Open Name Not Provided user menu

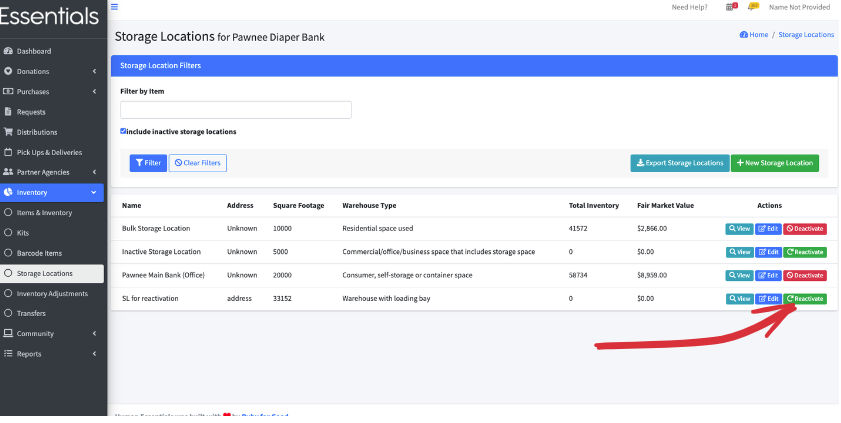coord(799,7)
